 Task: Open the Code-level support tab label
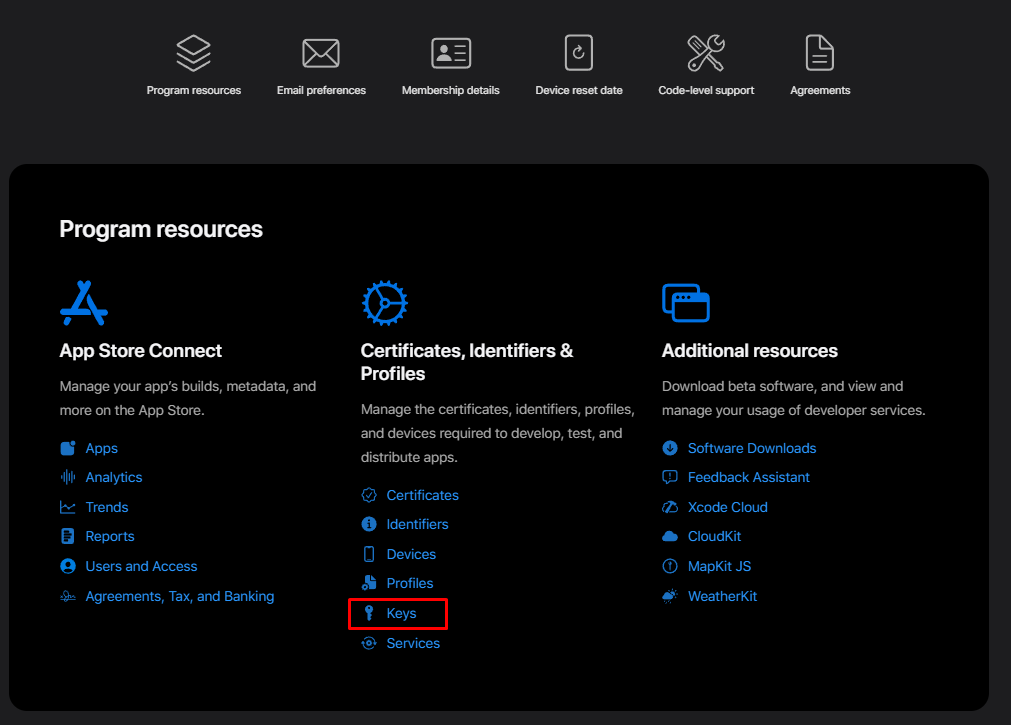click(706, 90)
